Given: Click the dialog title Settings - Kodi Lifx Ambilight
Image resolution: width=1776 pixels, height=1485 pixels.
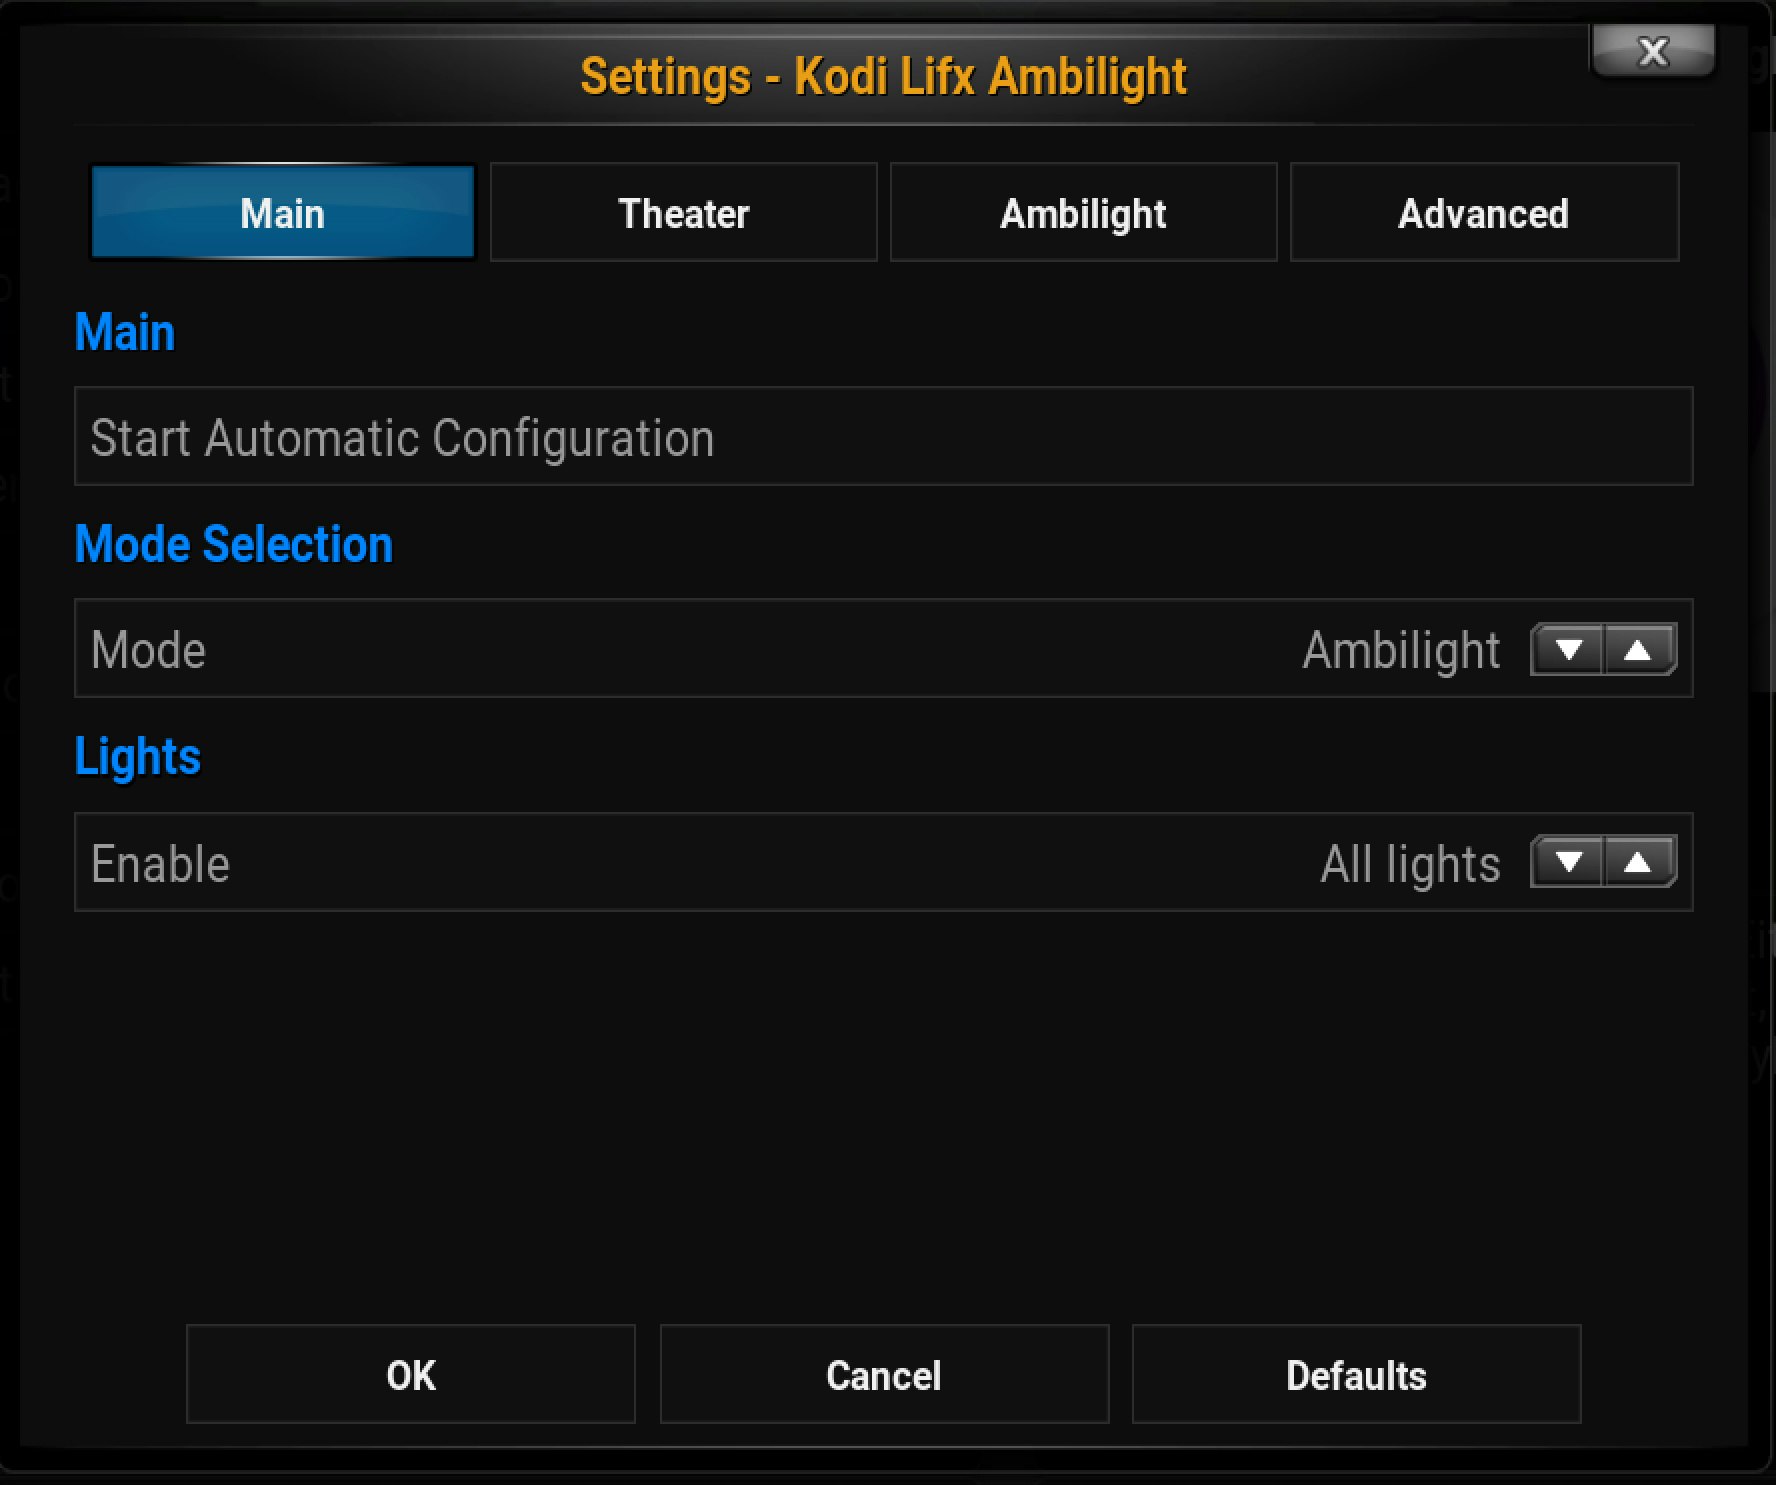Looking at the screenshot, I should 883,75.
